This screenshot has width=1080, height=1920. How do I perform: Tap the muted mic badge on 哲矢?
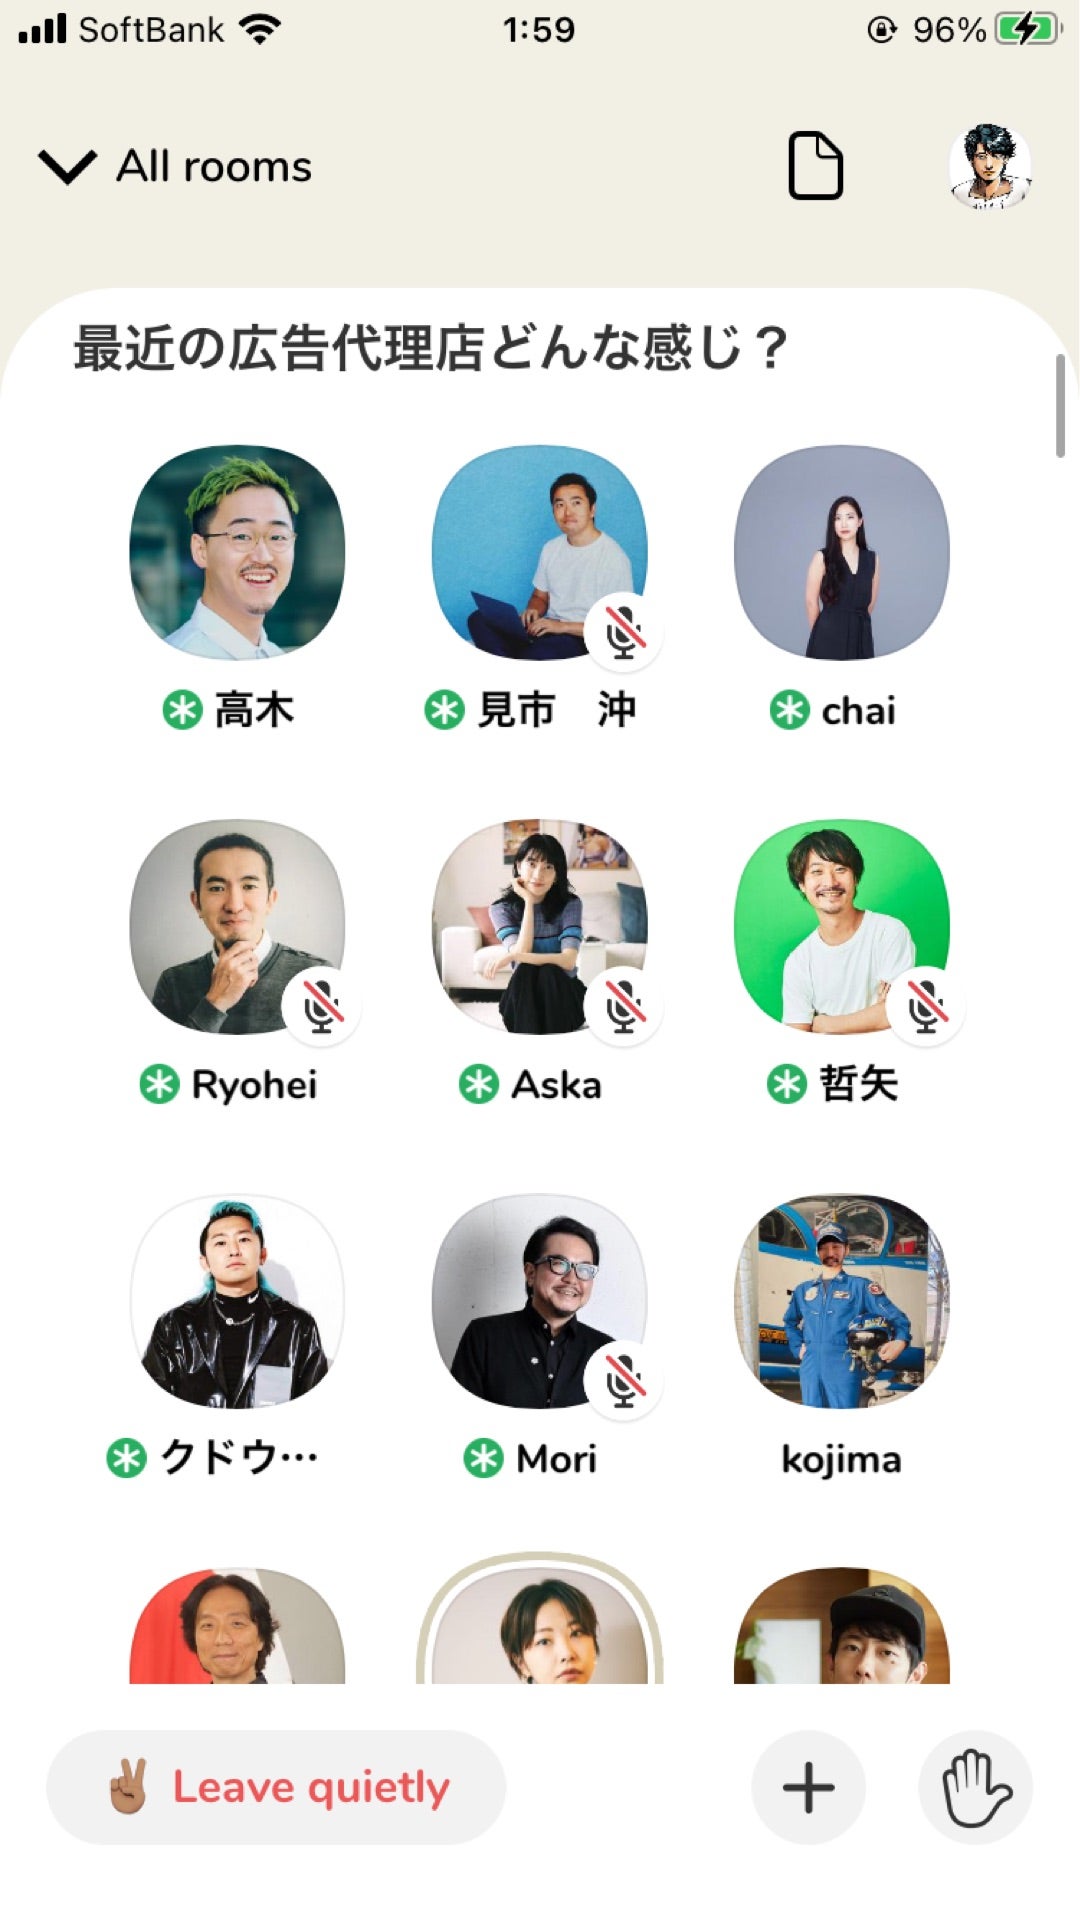(925, 1007)
